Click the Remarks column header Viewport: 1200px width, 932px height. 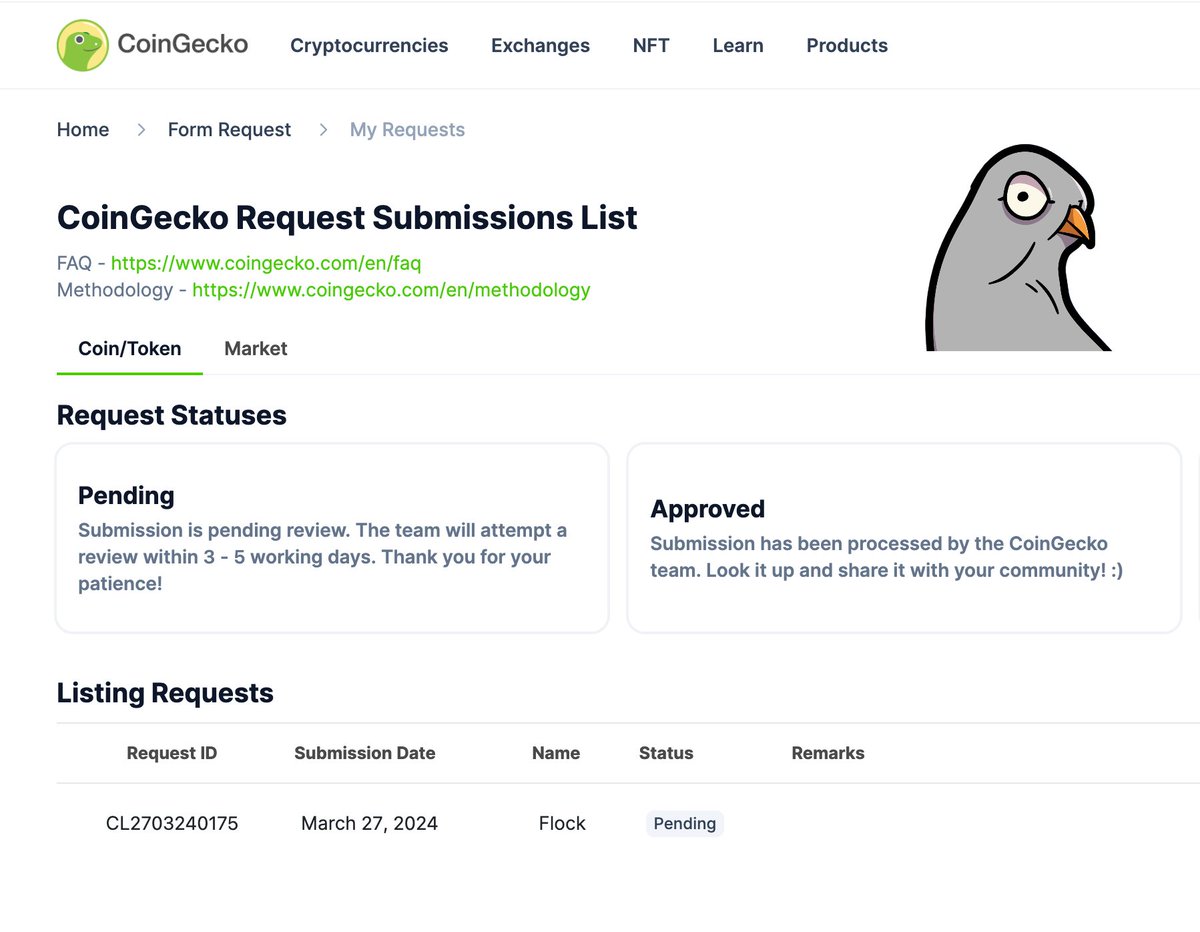(828, 753)
